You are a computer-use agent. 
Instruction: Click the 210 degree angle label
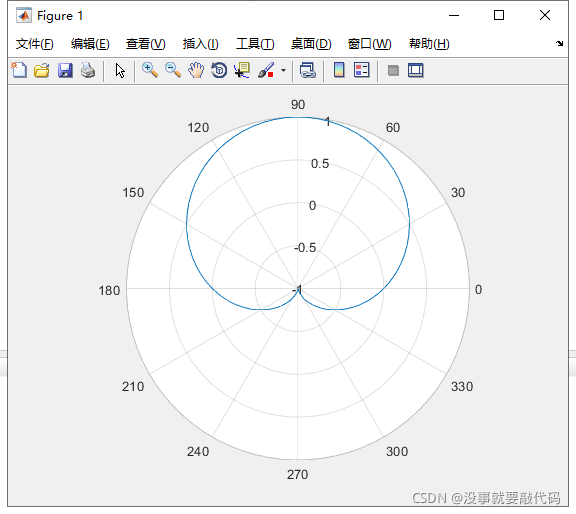[x=133, y=387]
